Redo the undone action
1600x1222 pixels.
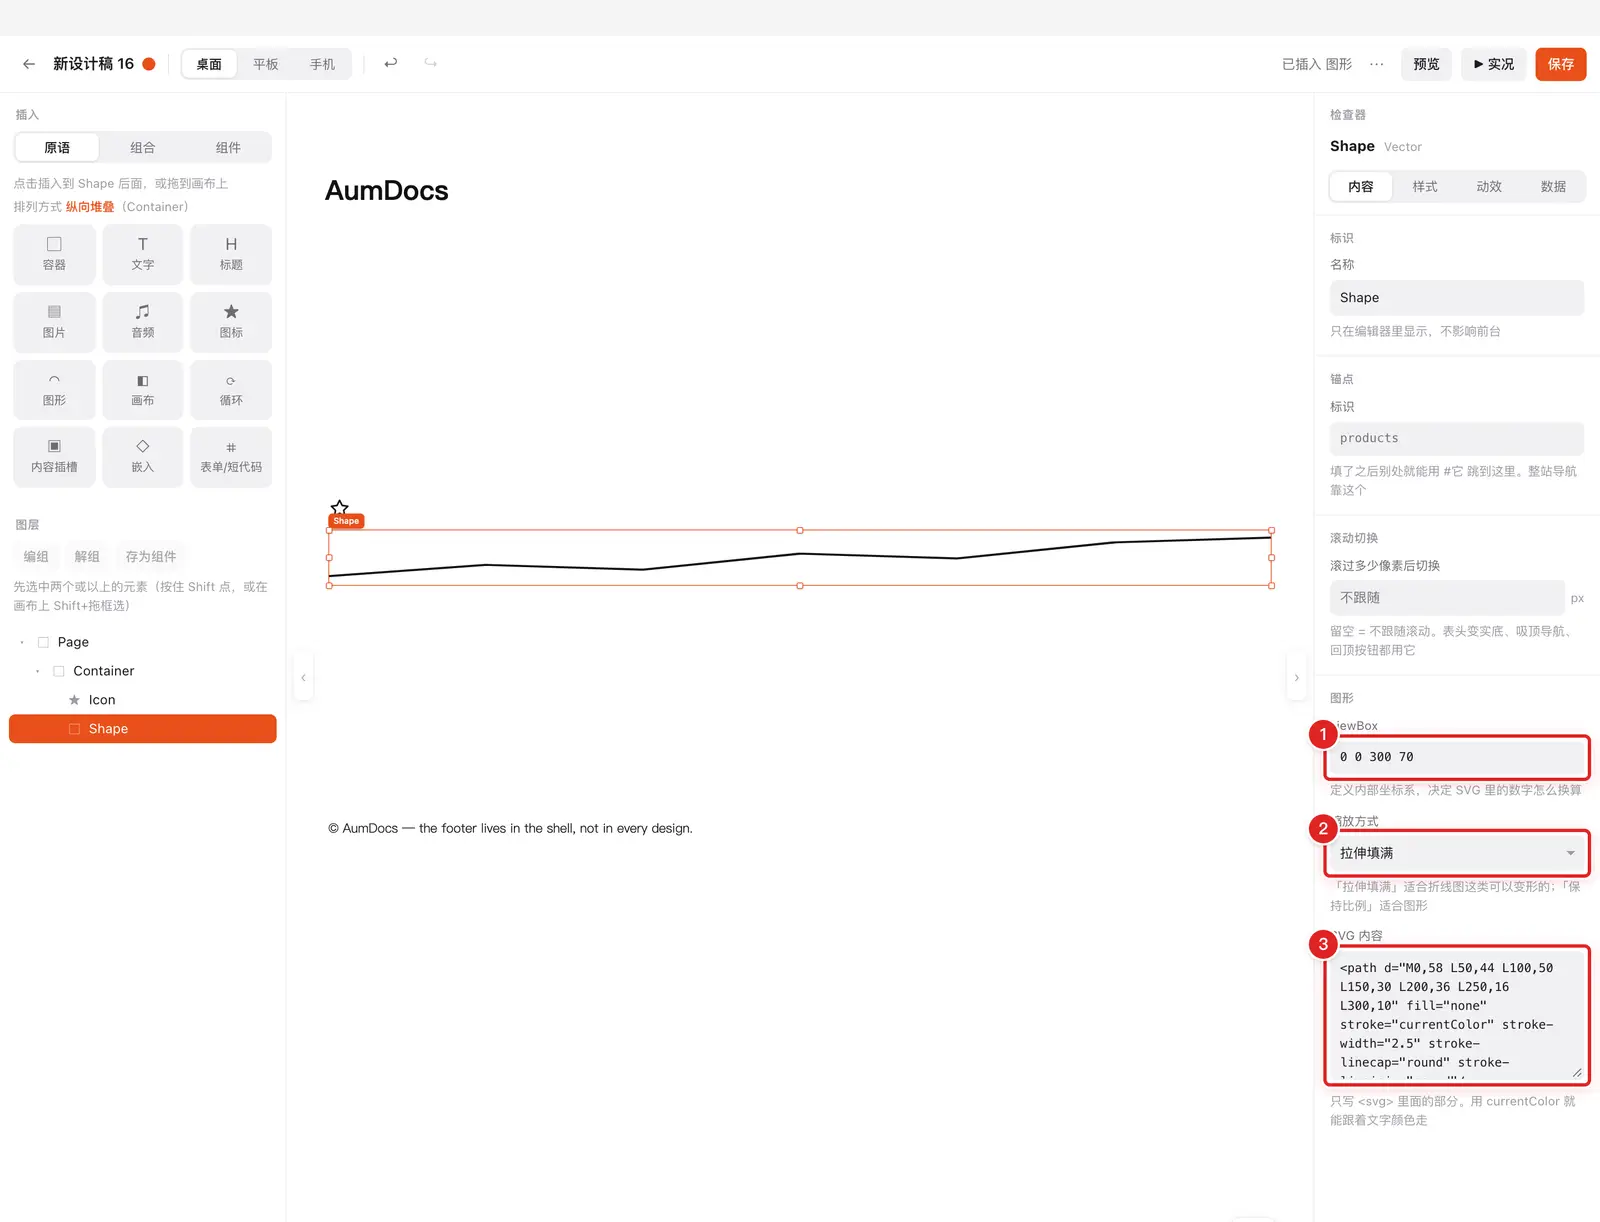[x=431, y=63]
